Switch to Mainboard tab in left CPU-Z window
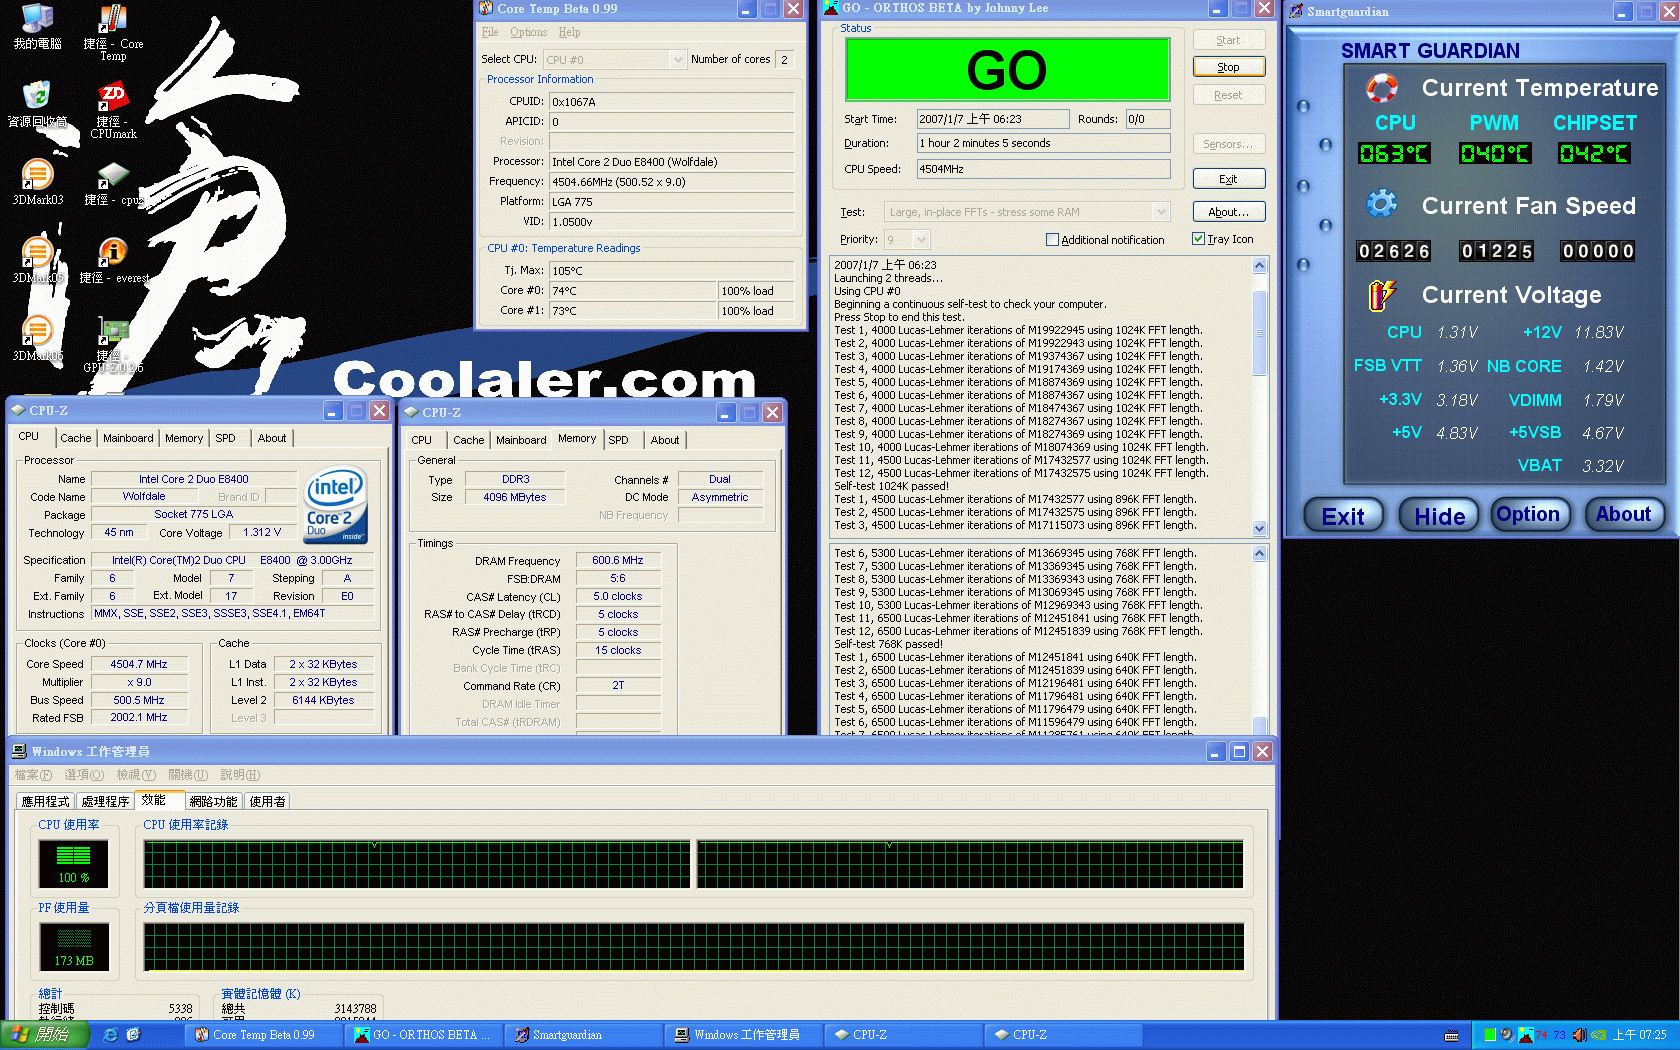 (128, 438)
